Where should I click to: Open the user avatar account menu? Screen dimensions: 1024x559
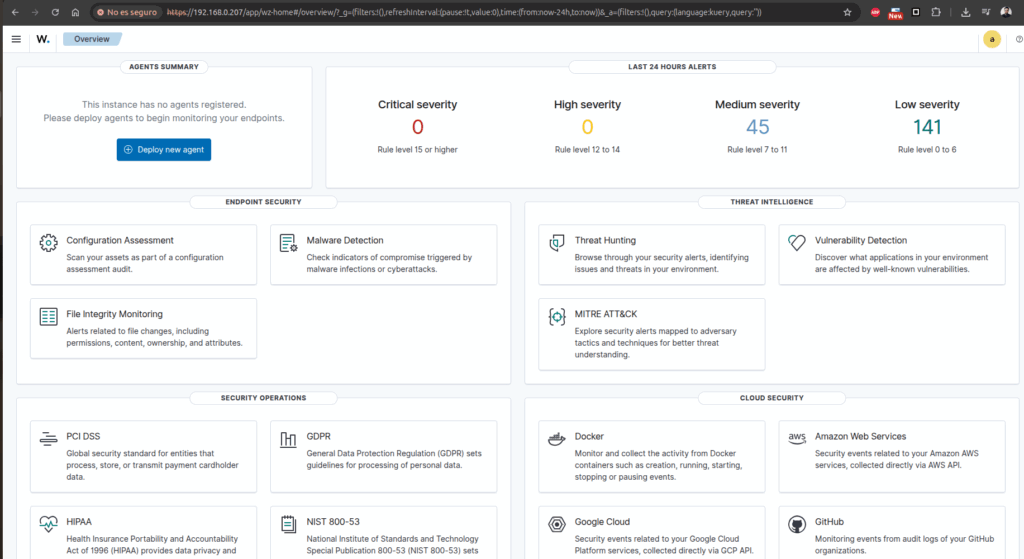point(991,39)
